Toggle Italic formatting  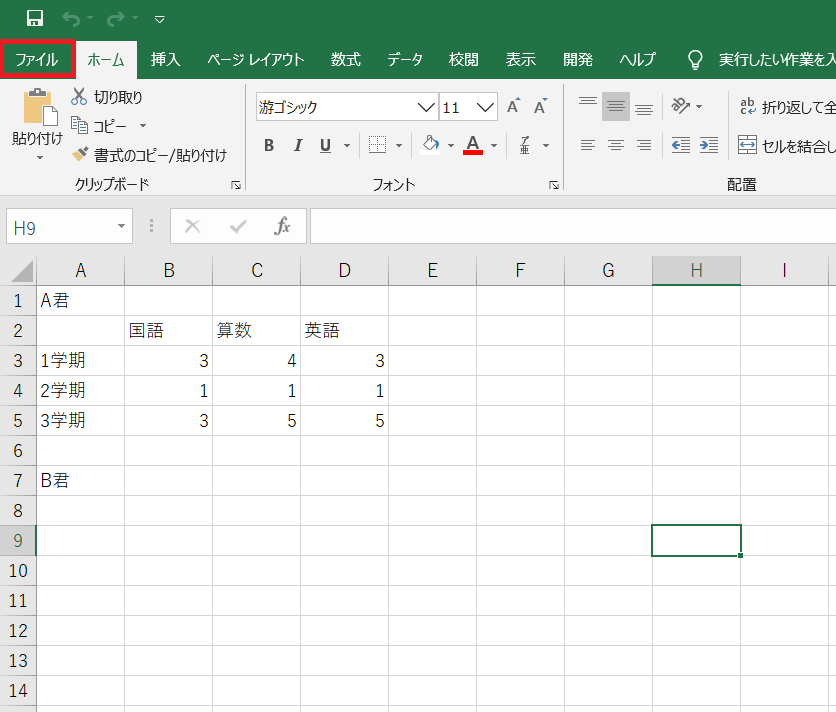(x=297, y=146)
